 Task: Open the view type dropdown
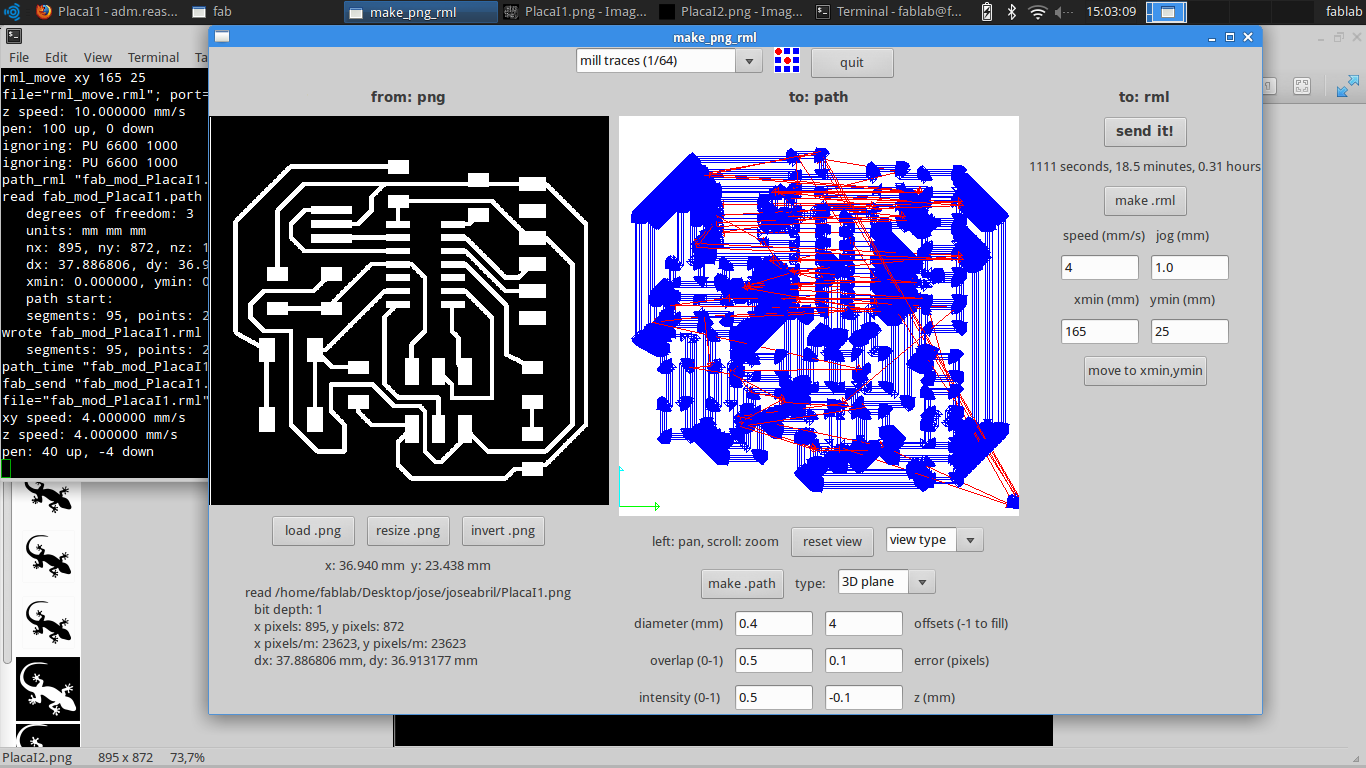(x=934, y=540)
